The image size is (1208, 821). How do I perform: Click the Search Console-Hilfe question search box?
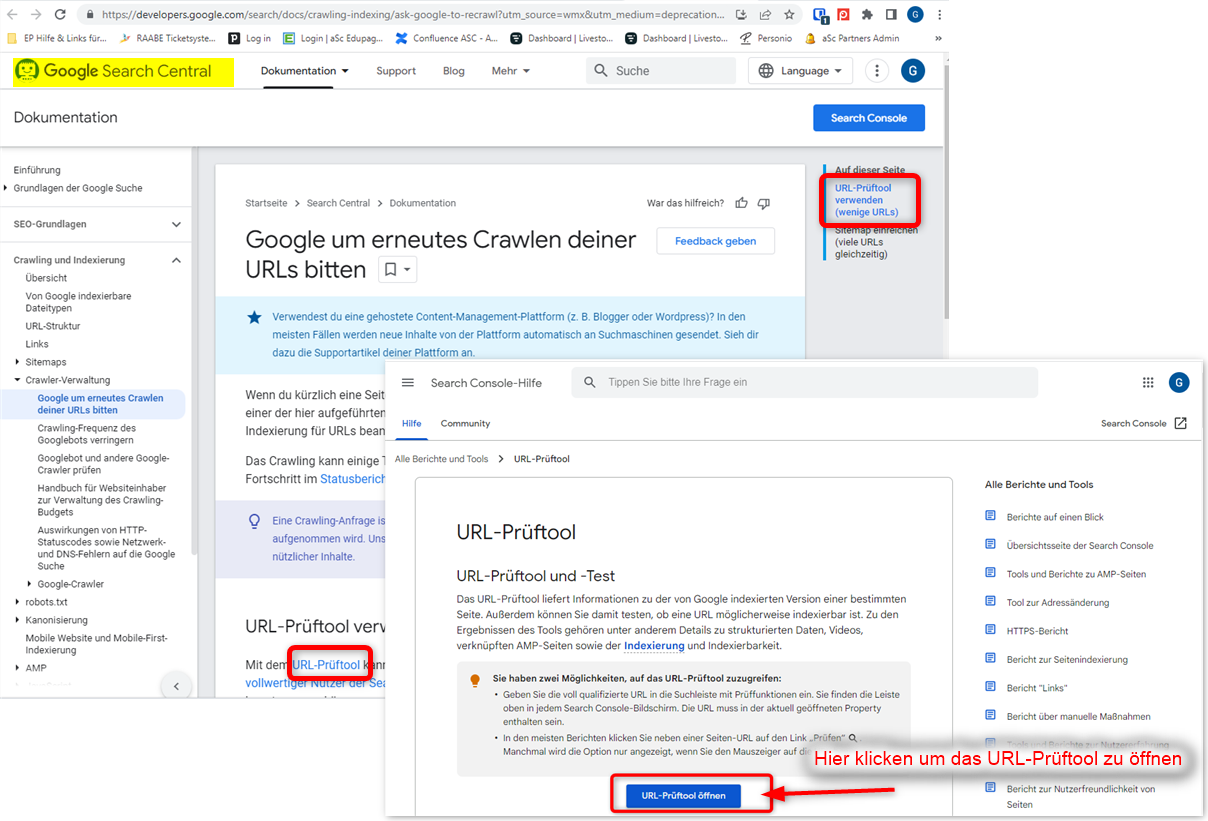click(804, 382)
